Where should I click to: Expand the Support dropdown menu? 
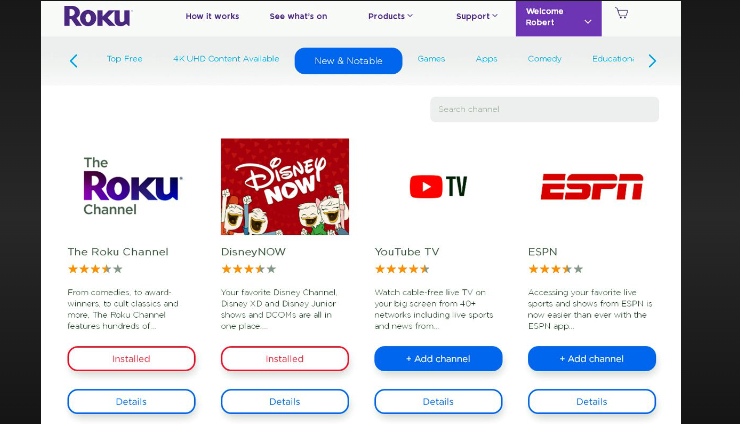[477, 17]
